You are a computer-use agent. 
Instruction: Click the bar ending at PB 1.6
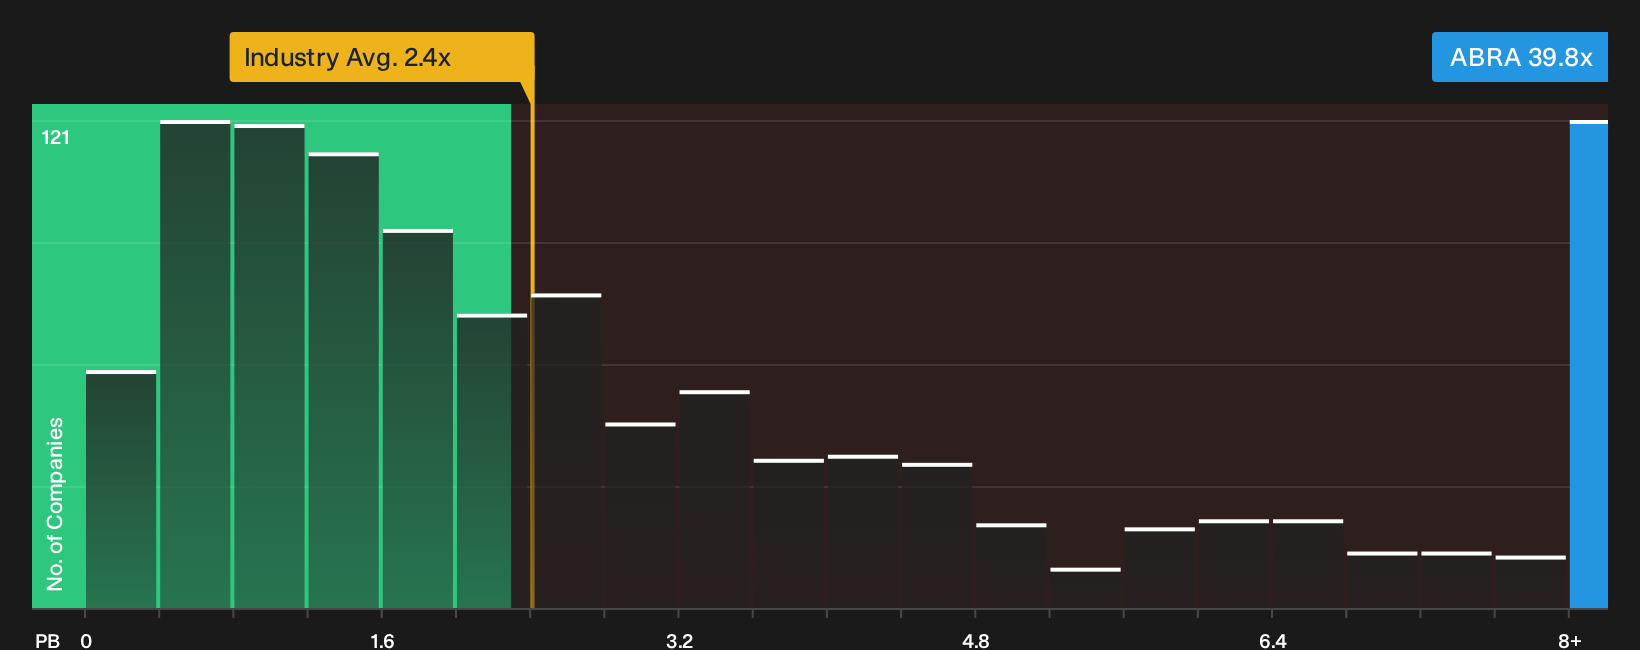tap(343, 381)
